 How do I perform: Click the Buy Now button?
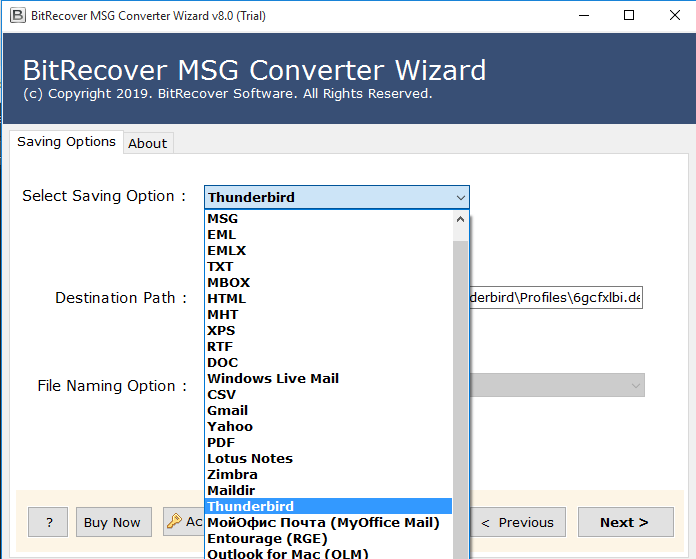tap(114, 522)
